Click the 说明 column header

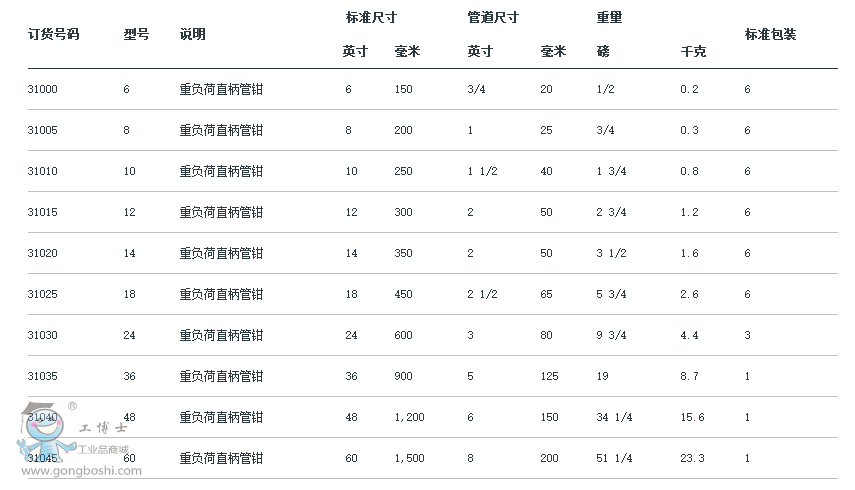pyautogui.click(x=192, y=34)
